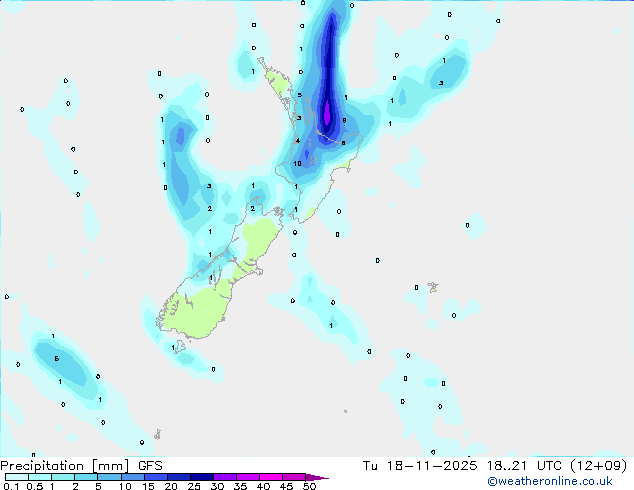Viewport: 634px width, 490px height.
Task: Click the legend label '15'
Action: [x=148, y=486]
